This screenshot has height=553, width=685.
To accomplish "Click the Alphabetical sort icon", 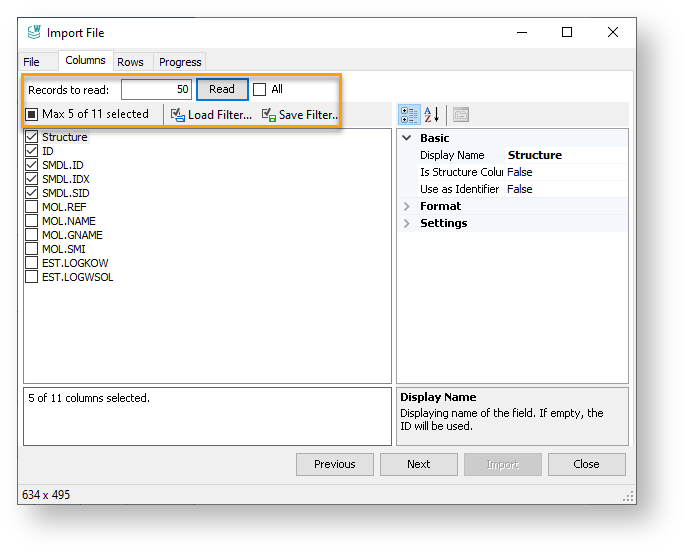I will click(x=431, y=115).
